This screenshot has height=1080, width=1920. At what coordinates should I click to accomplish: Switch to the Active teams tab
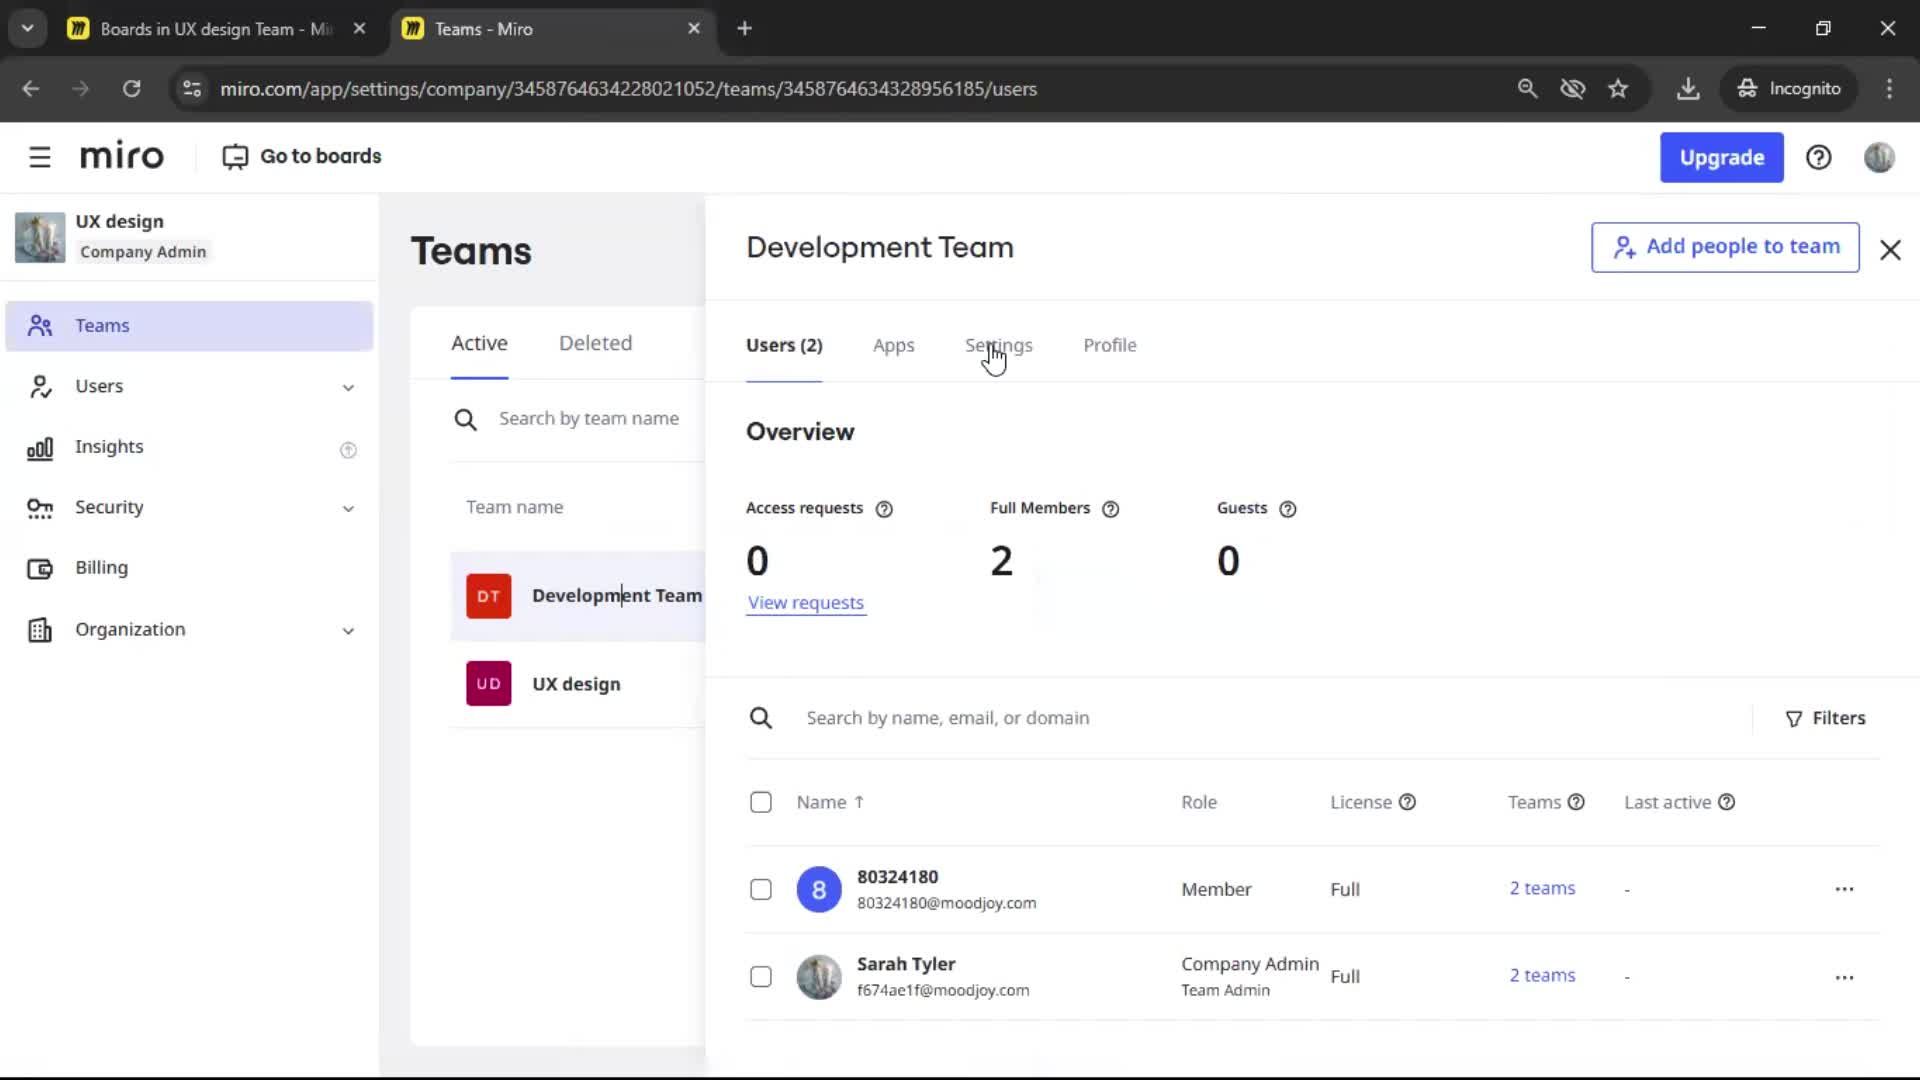(479, 343)
